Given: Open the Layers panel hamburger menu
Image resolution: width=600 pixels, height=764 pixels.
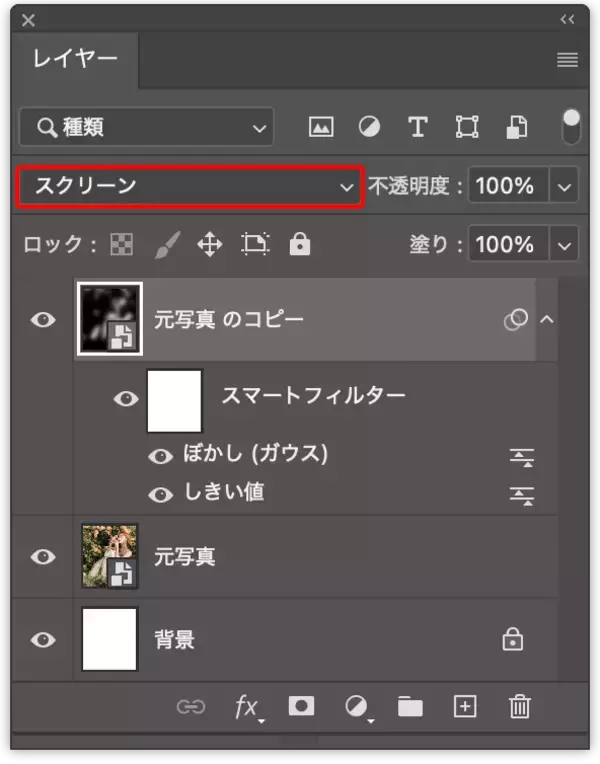Looking at the screenshot, I should tap(567, 60).
